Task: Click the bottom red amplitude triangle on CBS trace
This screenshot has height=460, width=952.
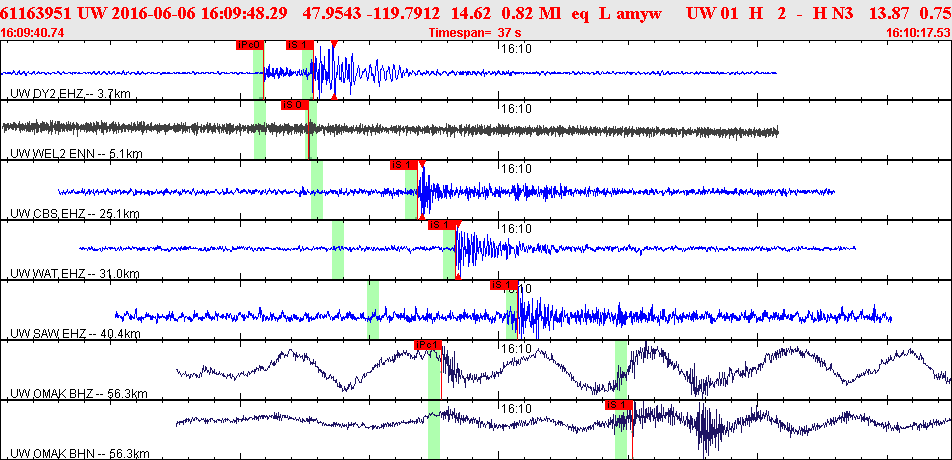Action: click(422, 217)
